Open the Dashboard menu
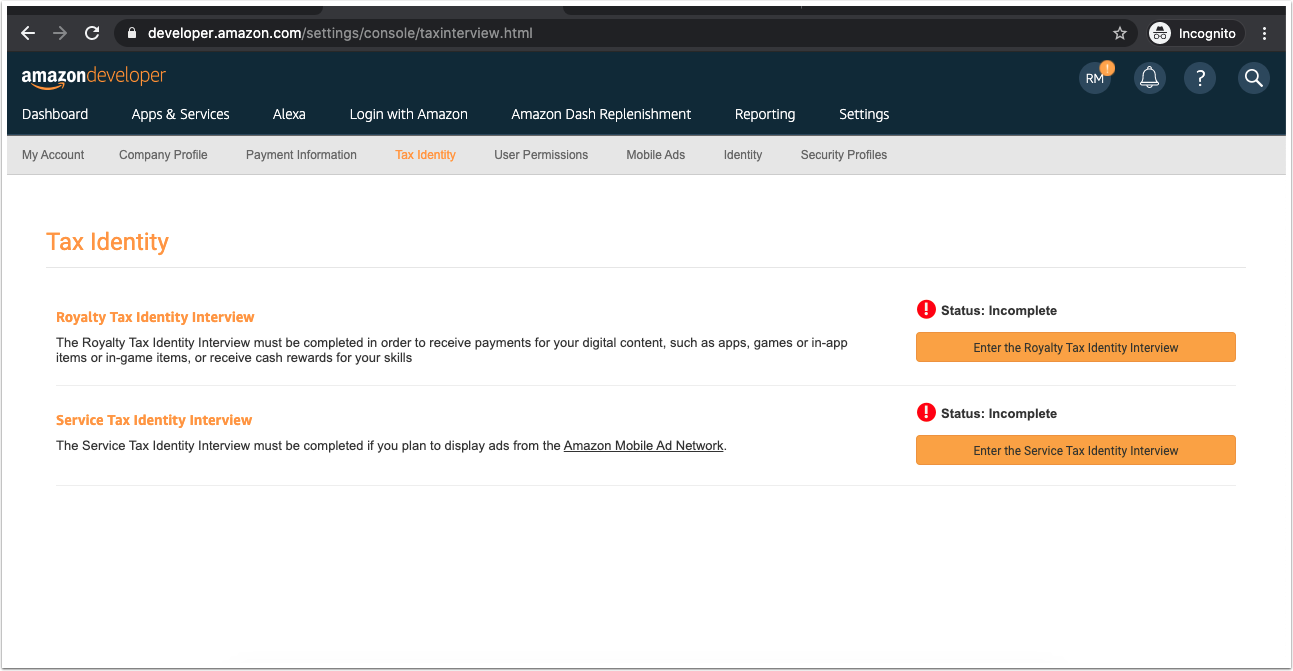Screen dimensions: 1293x671 tap(55, 114)
